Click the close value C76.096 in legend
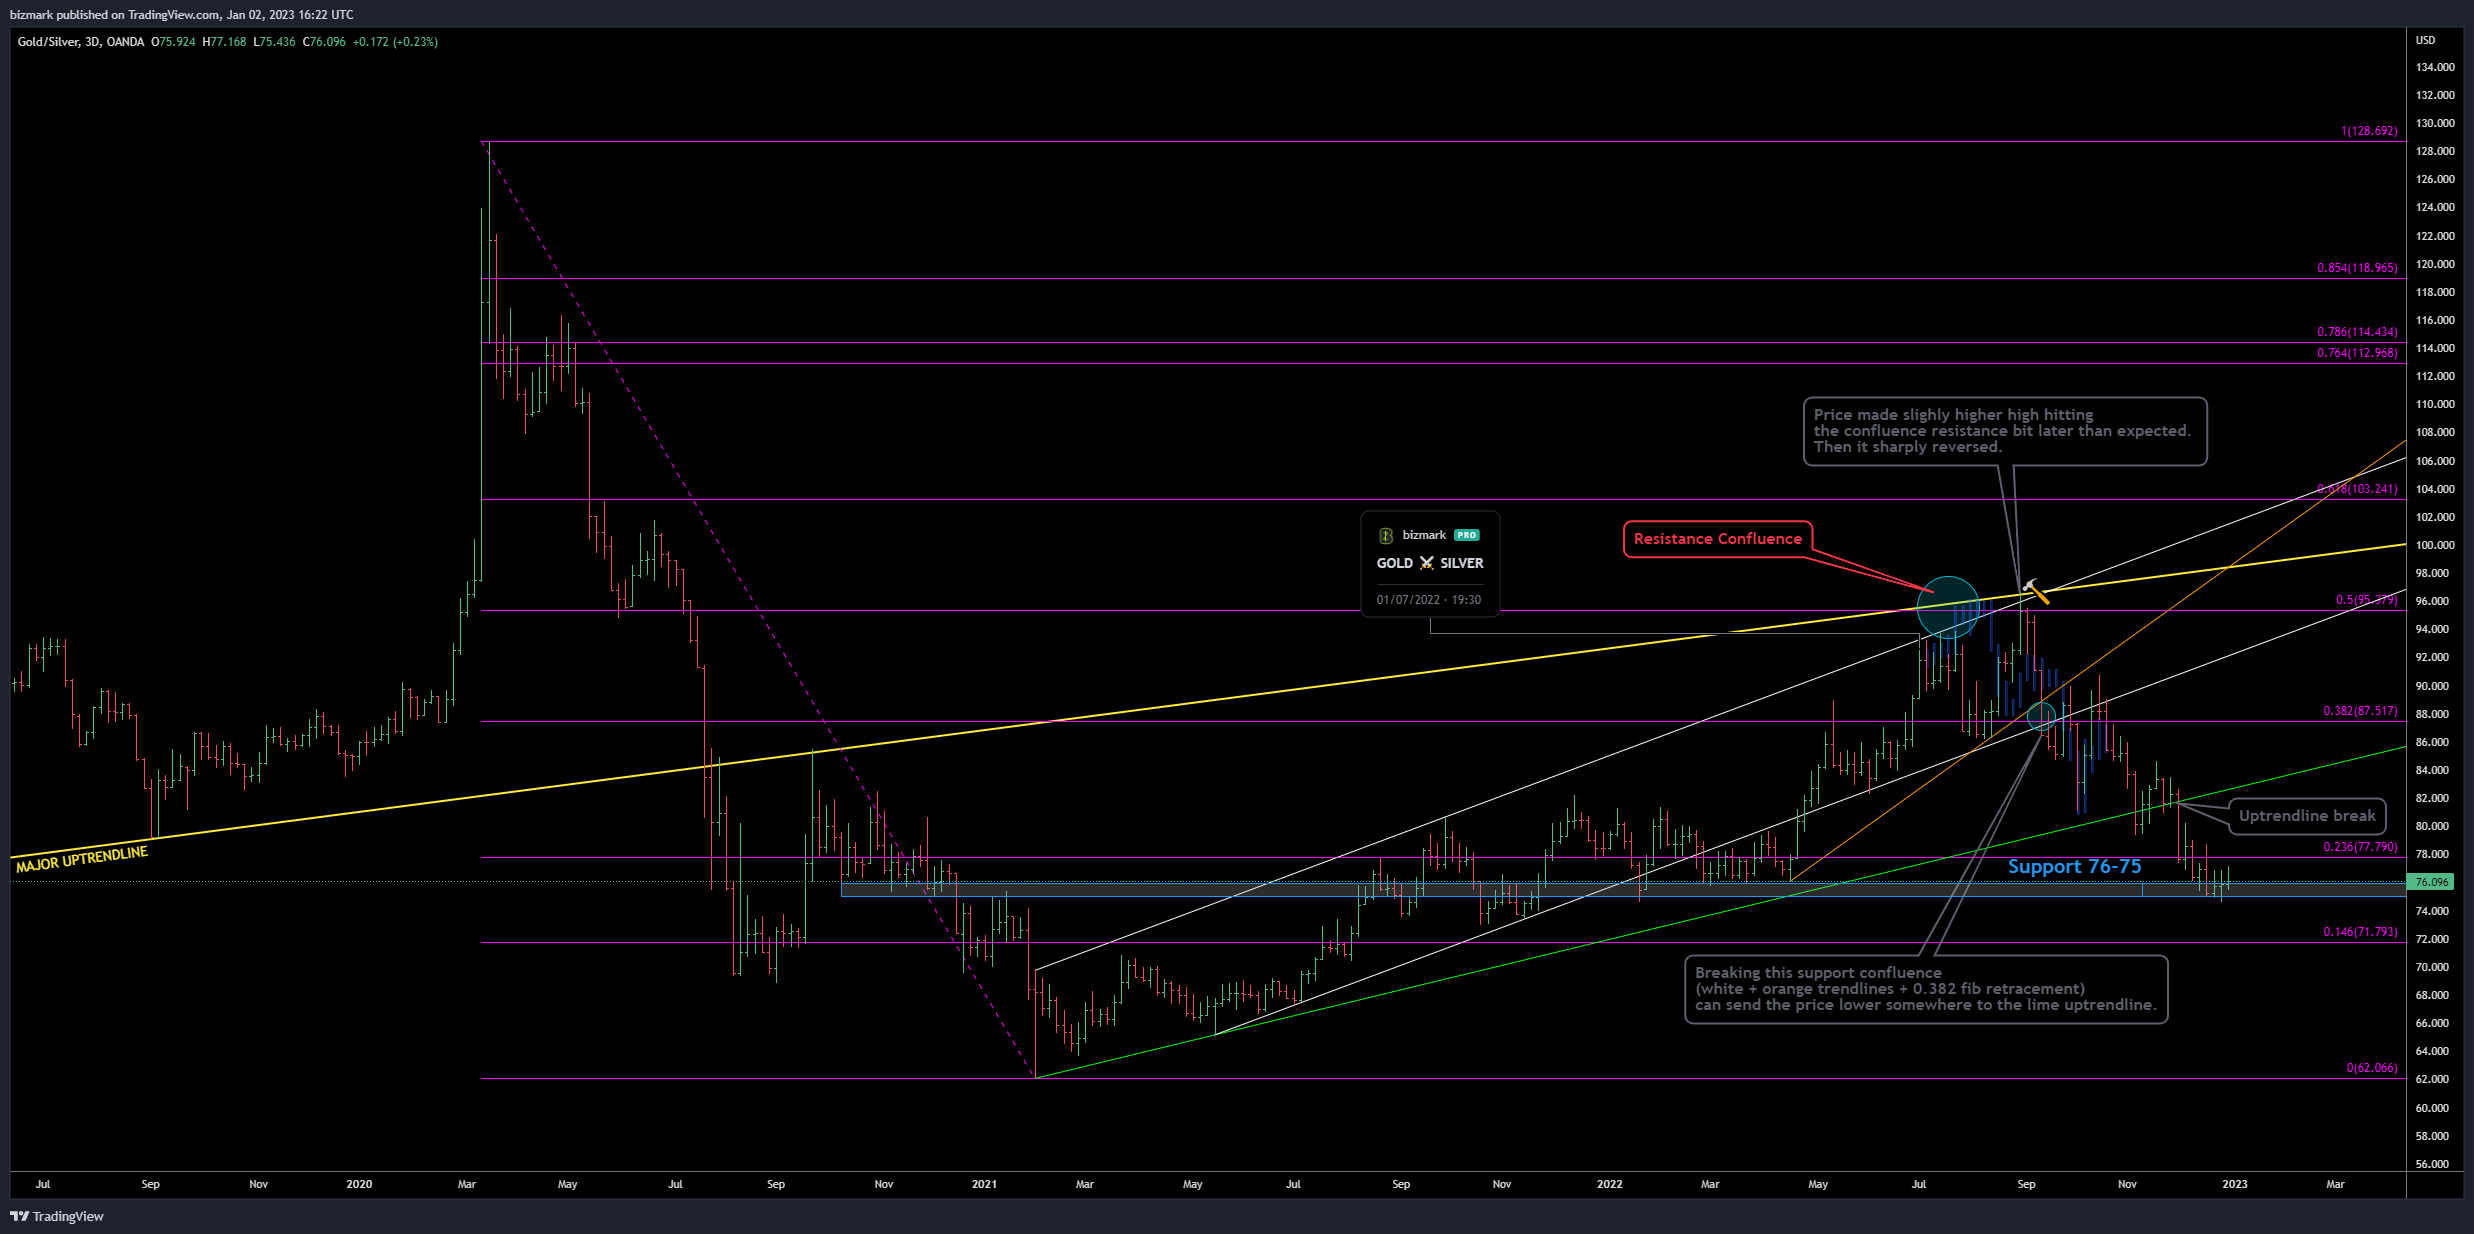 (x=324, y=42)
